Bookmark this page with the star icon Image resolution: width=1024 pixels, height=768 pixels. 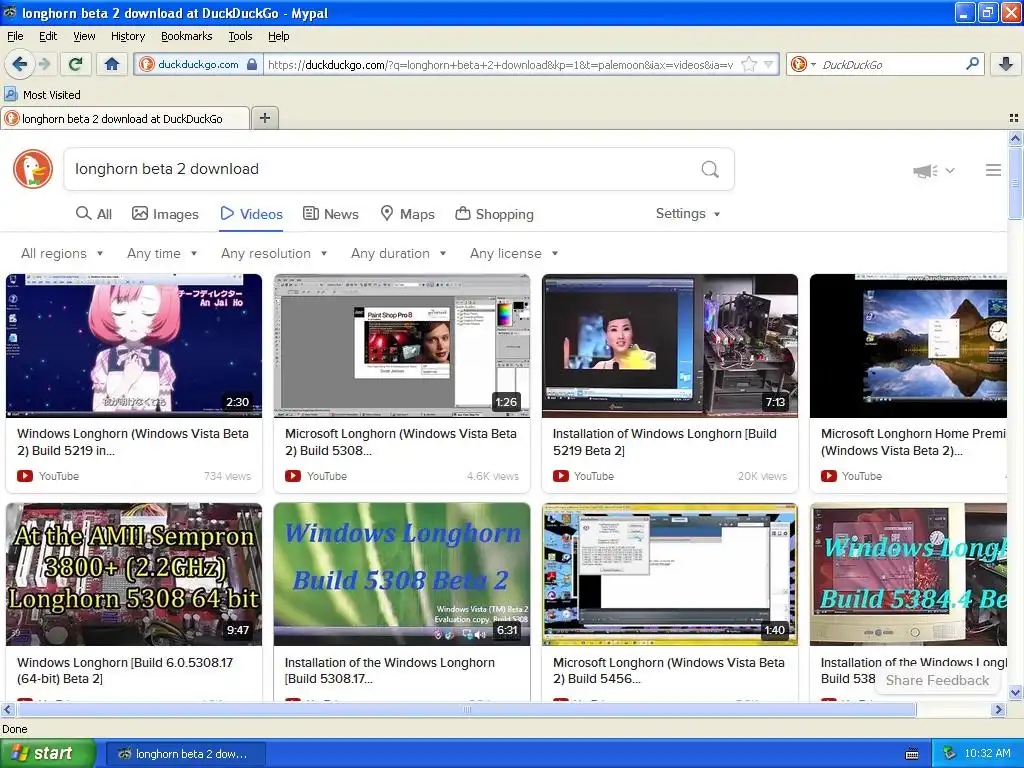[750, 64]
